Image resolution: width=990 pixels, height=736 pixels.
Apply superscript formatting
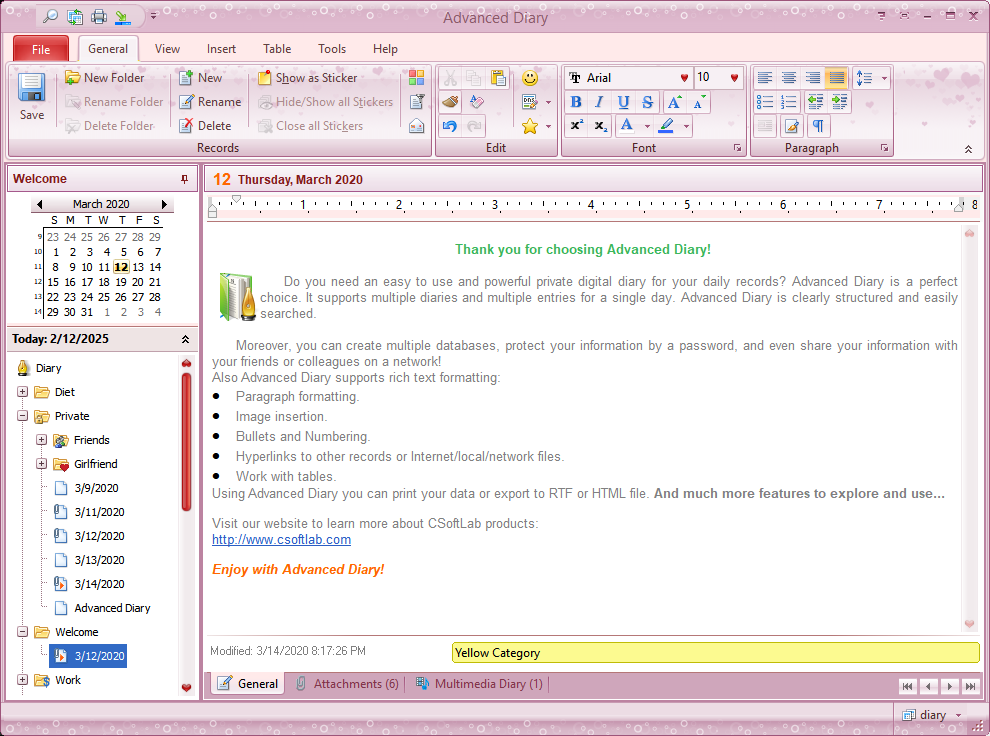(x=576, y=126)
